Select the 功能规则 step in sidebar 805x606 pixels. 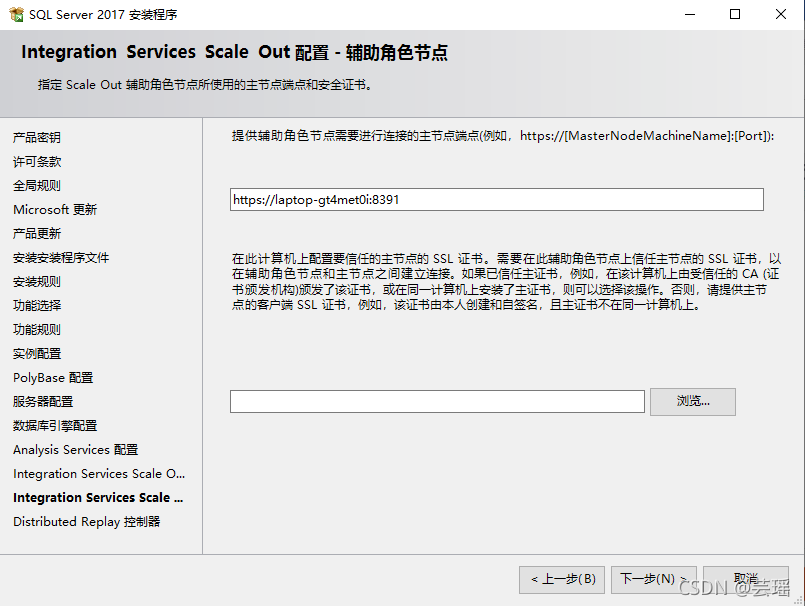37,330
